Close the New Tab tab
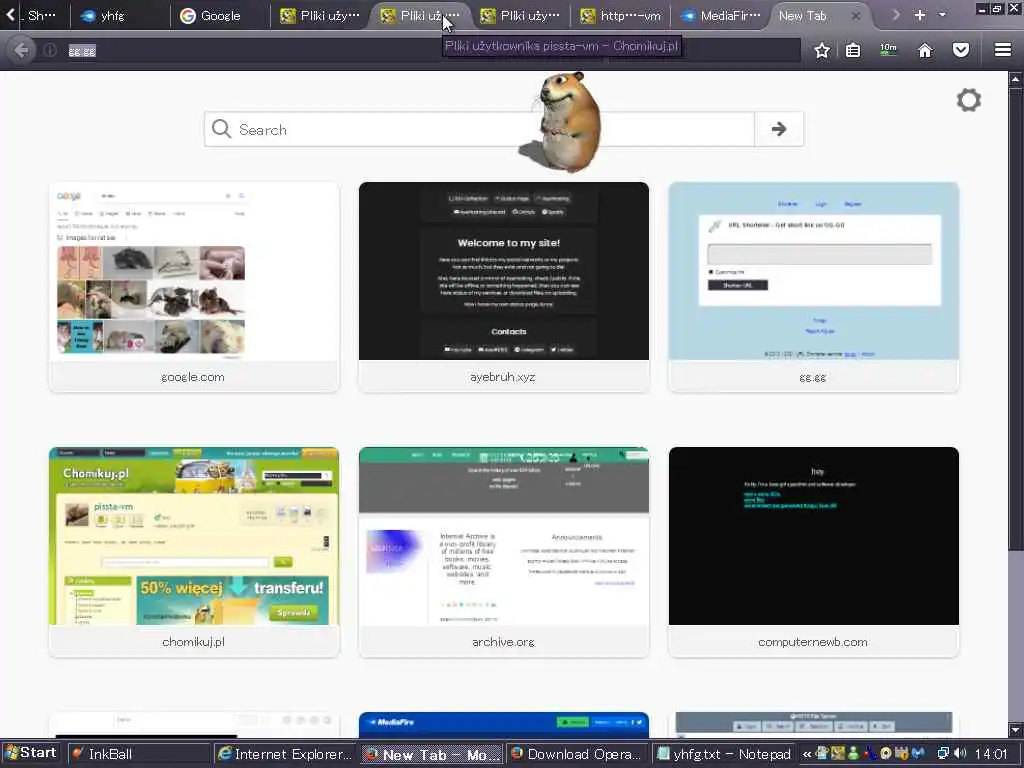 856,16
